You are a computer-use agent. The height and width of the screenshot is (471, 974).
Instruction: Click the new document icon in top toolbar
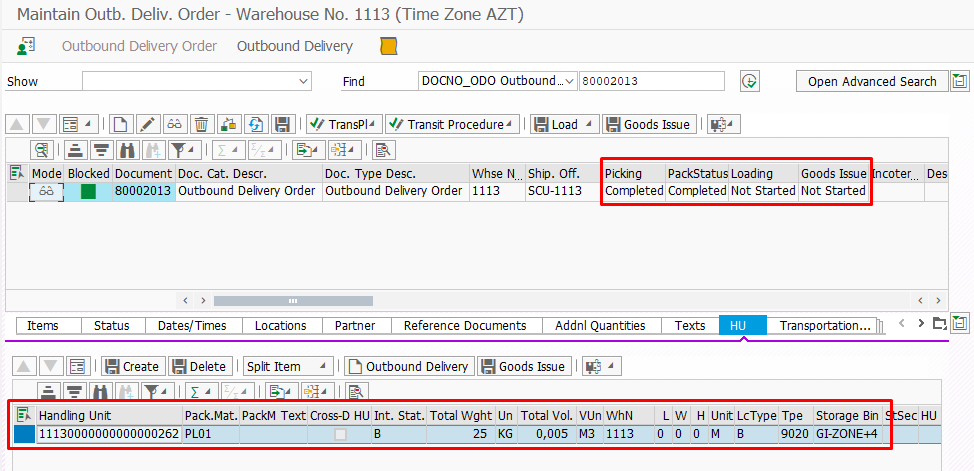[120, 125]
